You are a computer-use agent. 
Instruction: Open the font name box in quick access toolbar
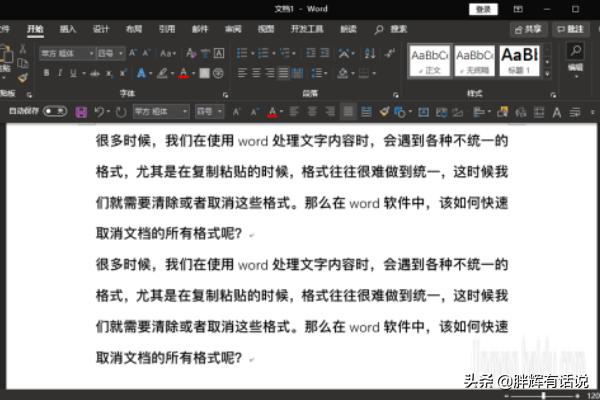coord(161,112)
